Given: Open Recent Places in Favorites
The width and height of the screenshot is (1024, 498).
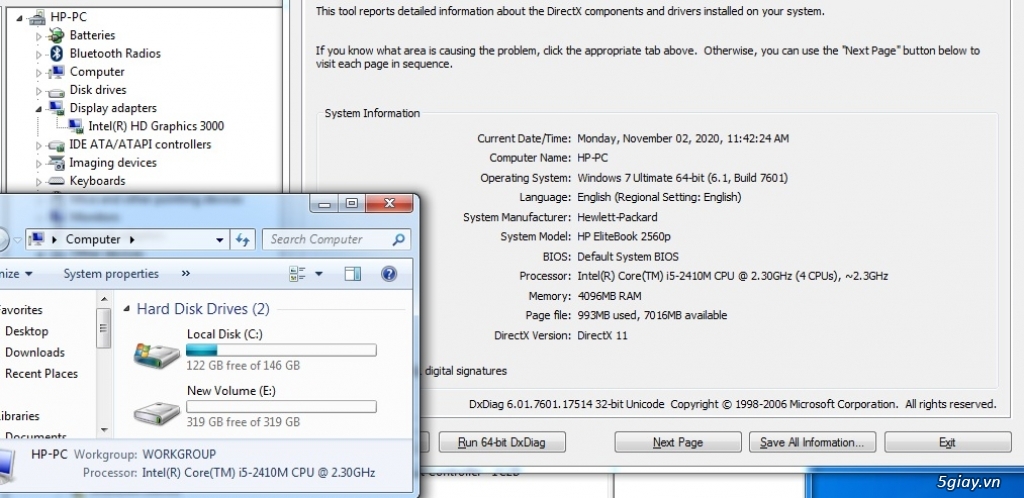Looking at the screenshot, I should coord(41,374).
